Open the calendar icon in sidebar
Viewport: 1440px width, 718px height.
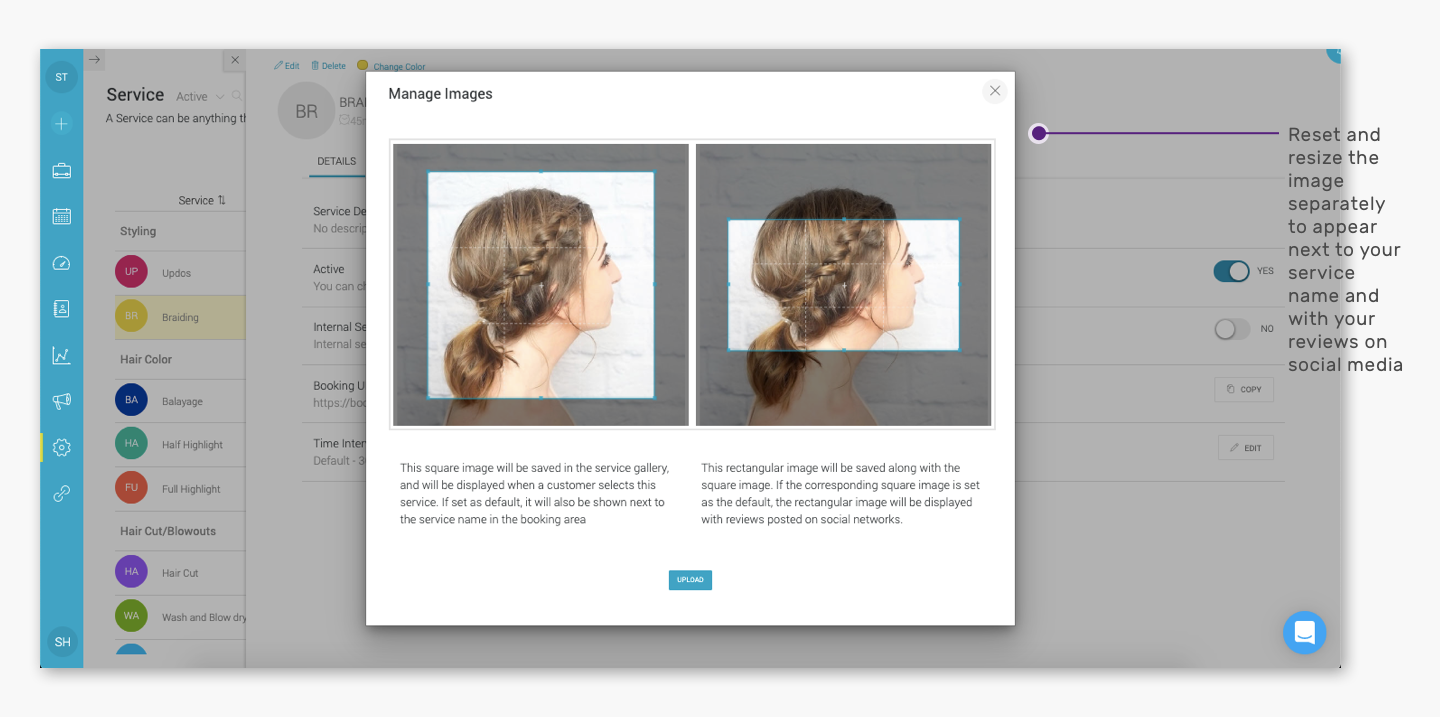(62, 216)
